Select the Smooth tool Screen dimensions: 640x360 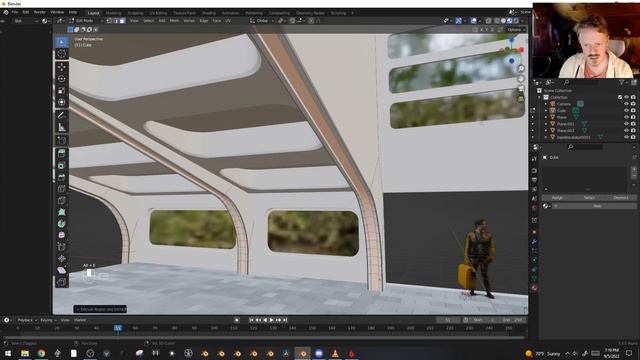click(62, 235)
